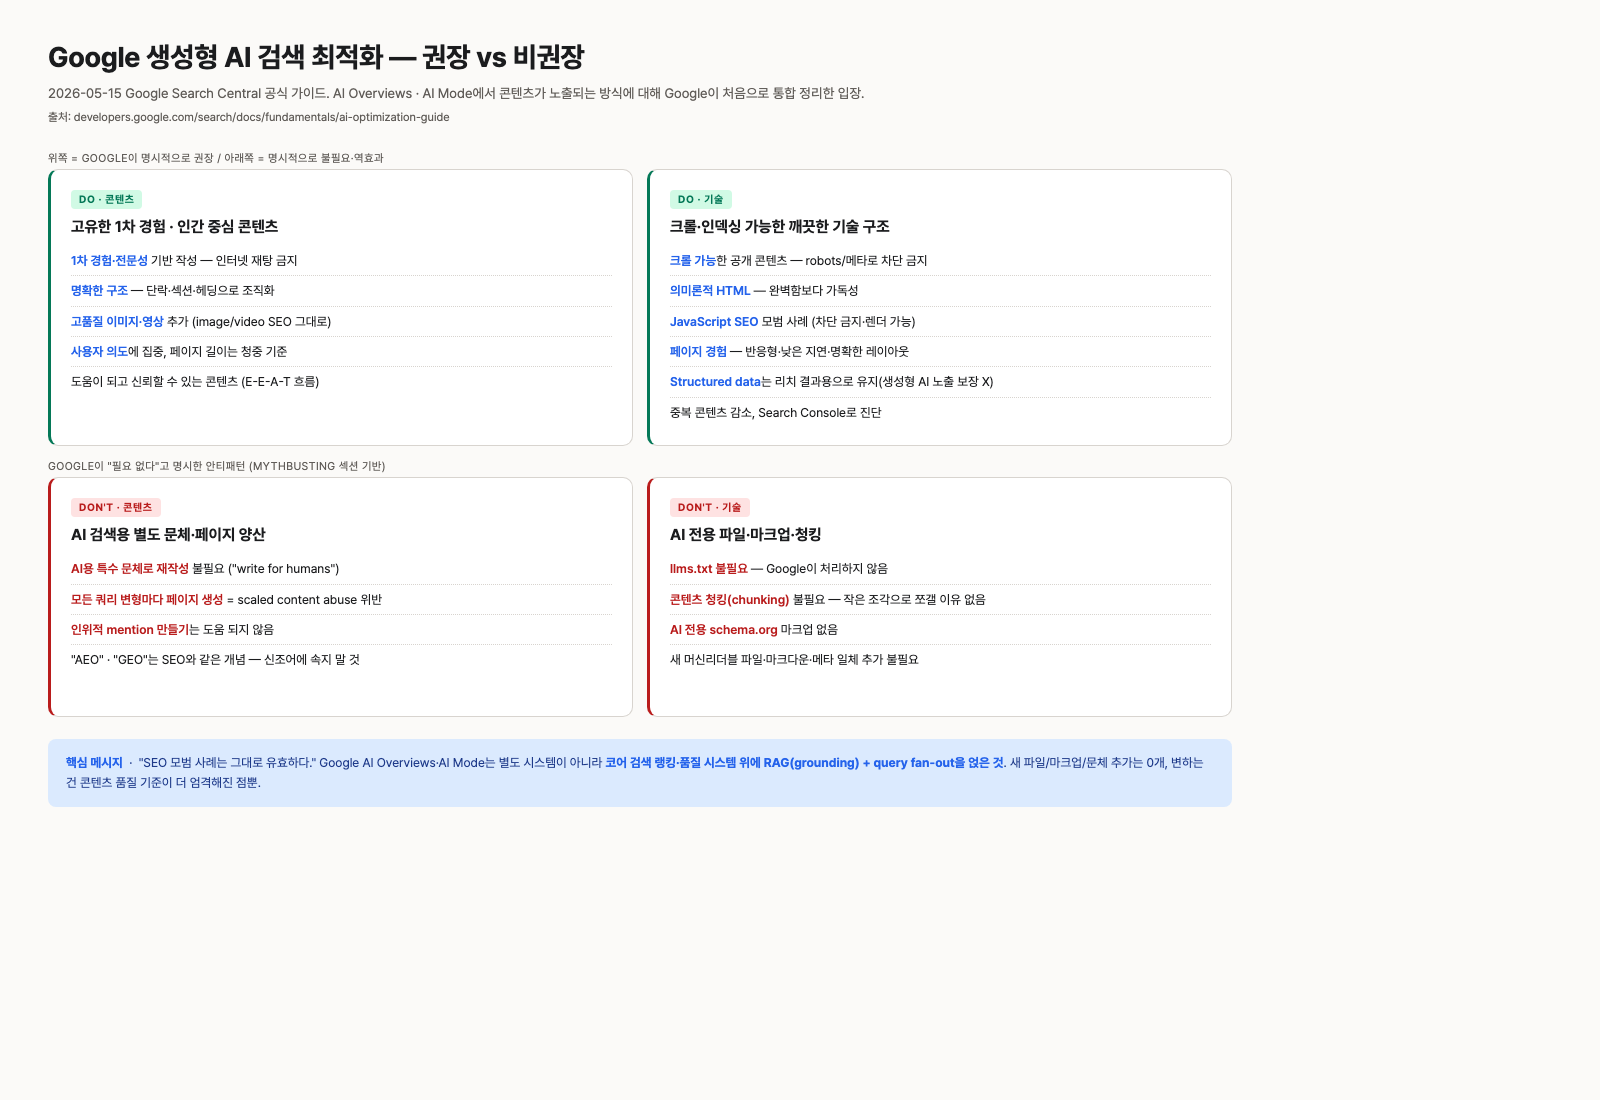This screenshot has height=1100, width=1600.
Task: Click the row starting "1차 경험·전문성"
Action: pos(341,260)
